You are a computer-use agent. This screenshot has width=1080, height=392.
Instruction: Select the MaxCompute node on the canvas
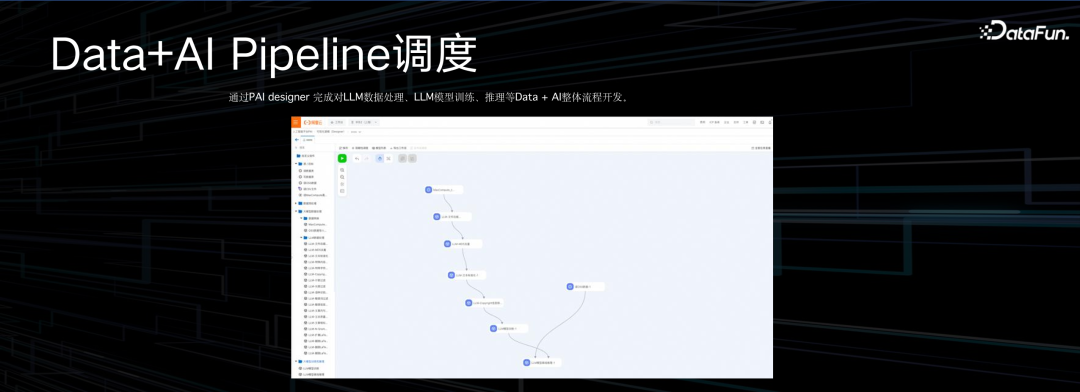tap(444, 189)
